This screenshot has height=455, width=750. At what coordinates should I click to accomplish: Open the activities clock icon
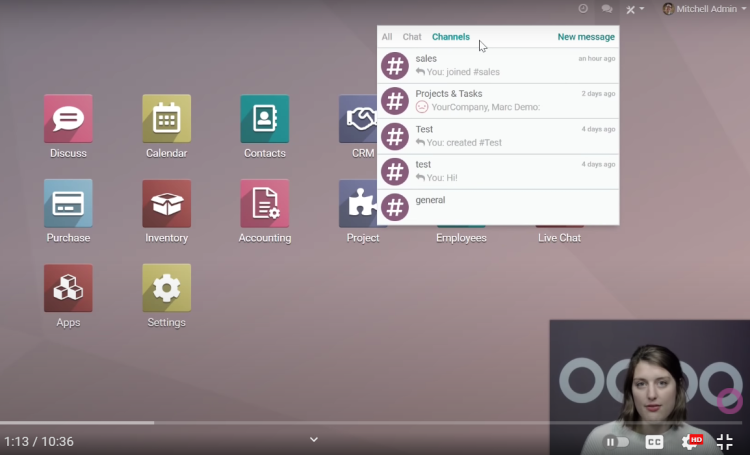(583, 9)
